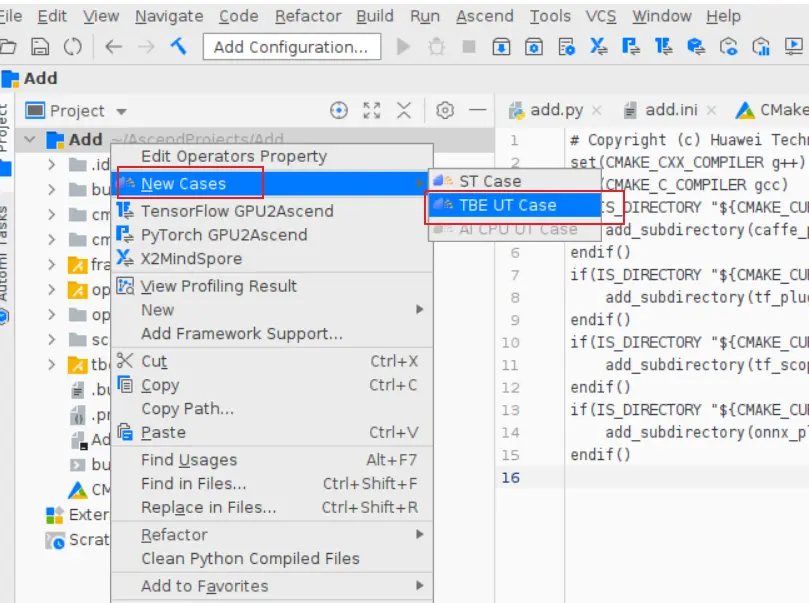Click the toolbar box icon with gear
This screenshot has height=603, width=809.
[534, 47]
